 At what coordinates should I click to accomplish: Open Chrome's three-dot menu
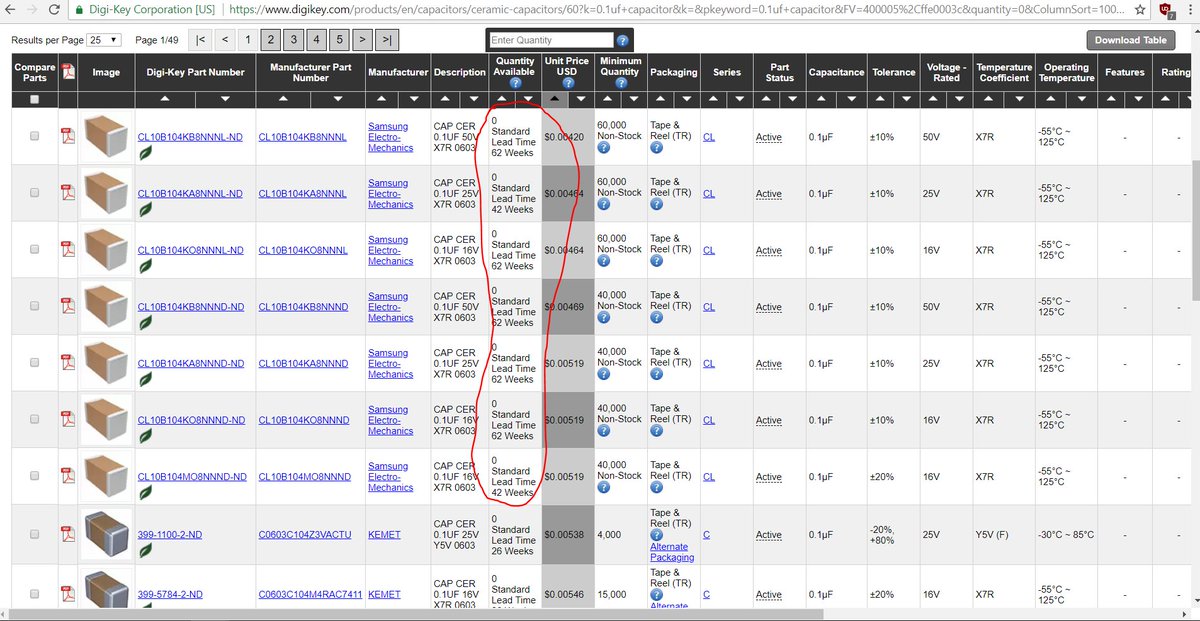pos(1189,9)
